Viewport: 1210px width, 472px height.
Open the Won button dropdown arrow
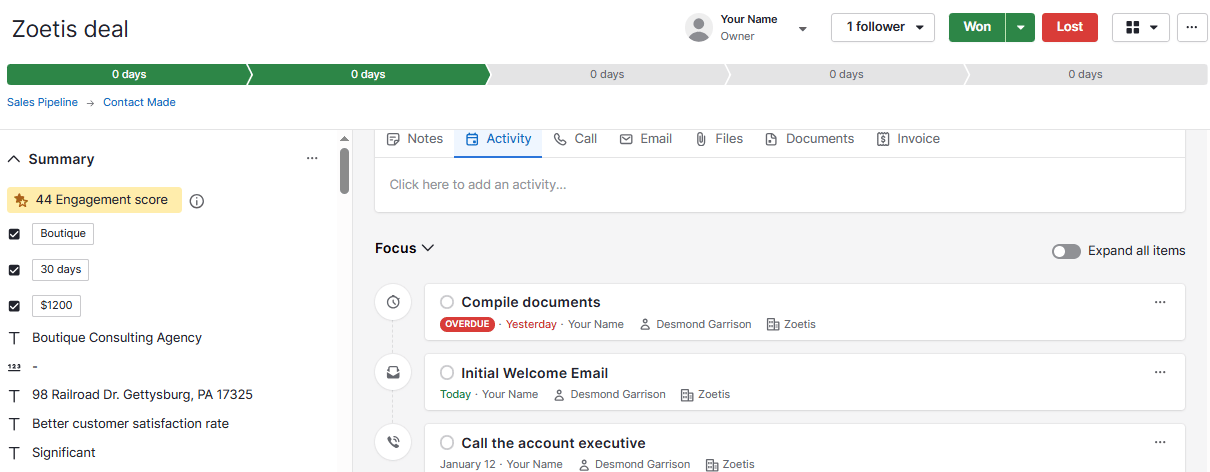point(1020,27)
